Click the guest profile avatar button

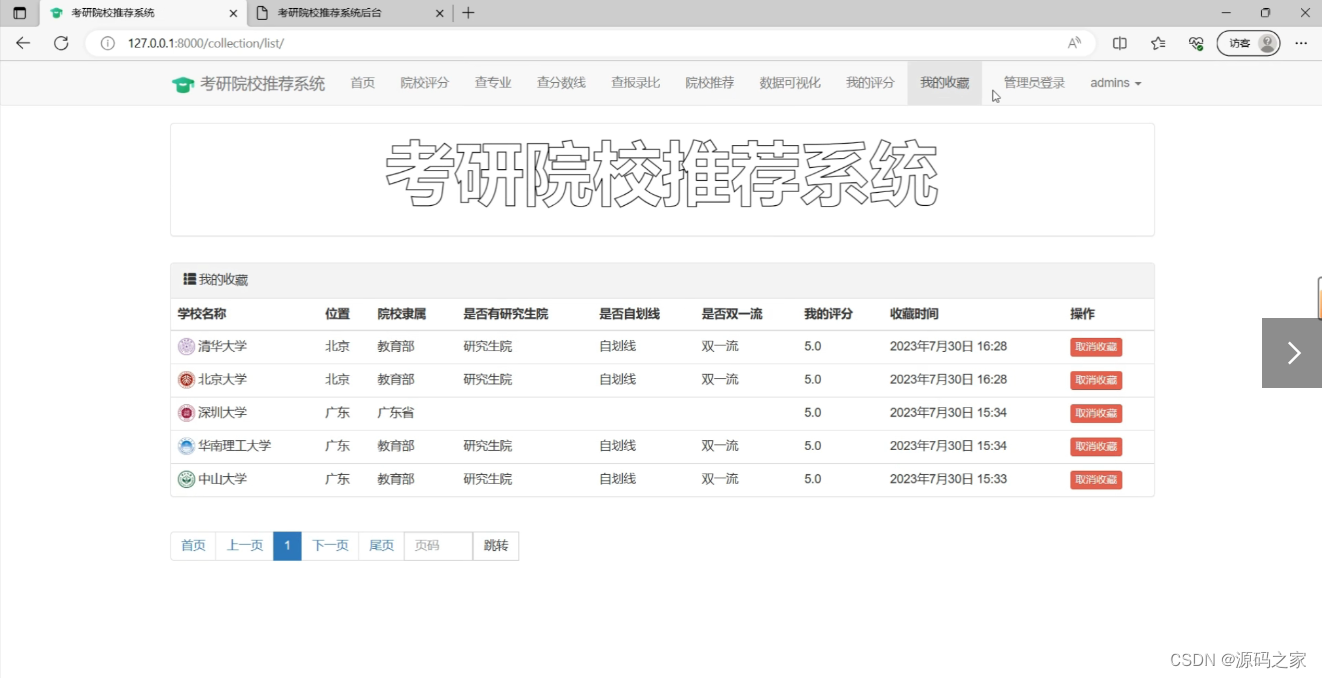[x=1249, y=43]
